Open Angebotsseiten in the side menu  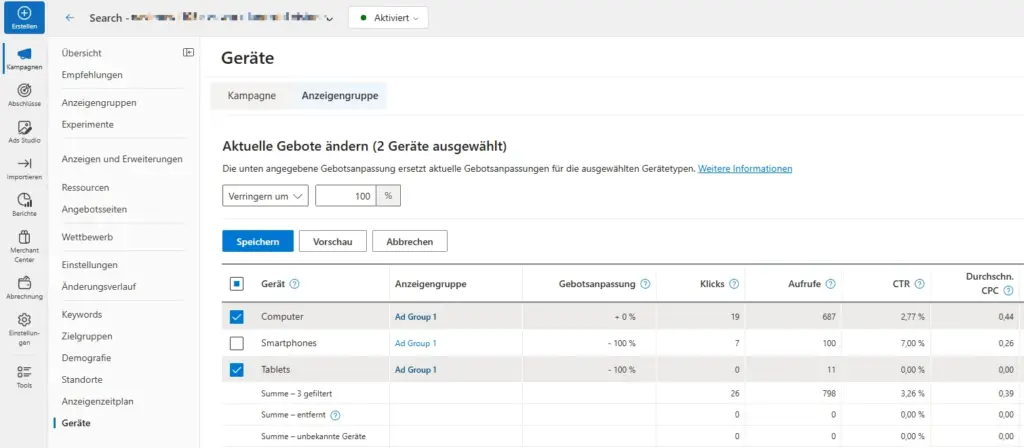pos(94,210)
